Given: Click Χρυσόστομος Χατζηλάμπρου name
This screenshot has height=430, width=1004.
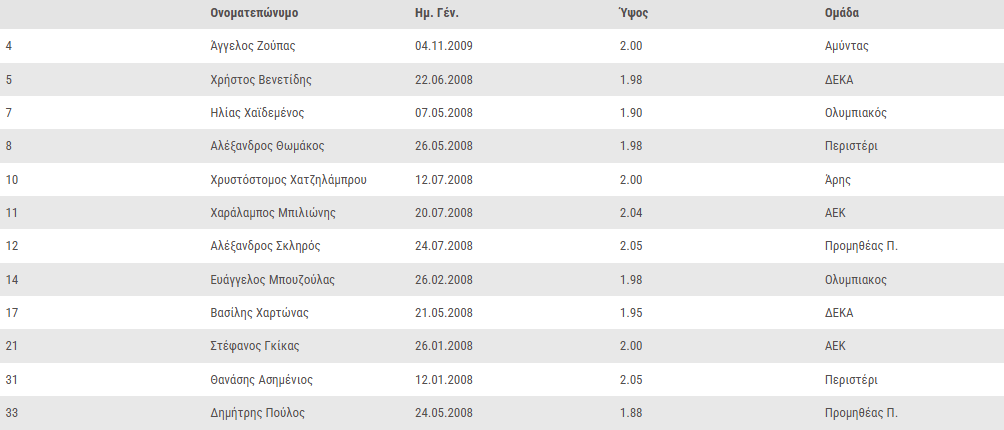Looking at the screenshot, I should click(288, 180).
